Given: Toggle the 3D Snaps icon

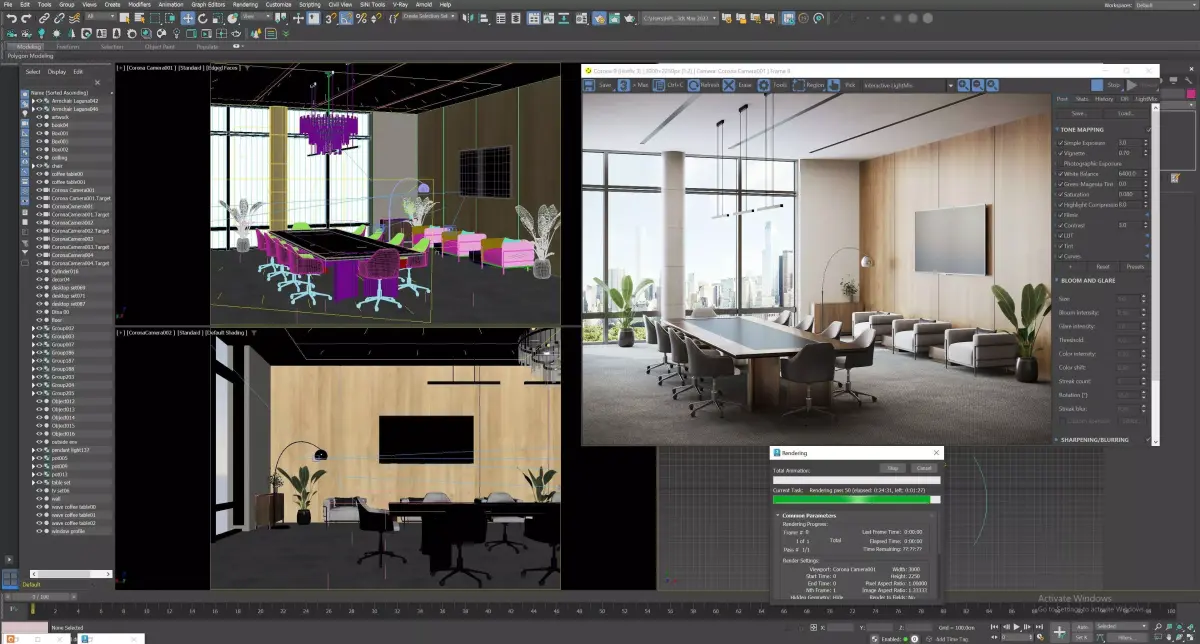Looking at the screenshot, I should [x=330, y=19].
